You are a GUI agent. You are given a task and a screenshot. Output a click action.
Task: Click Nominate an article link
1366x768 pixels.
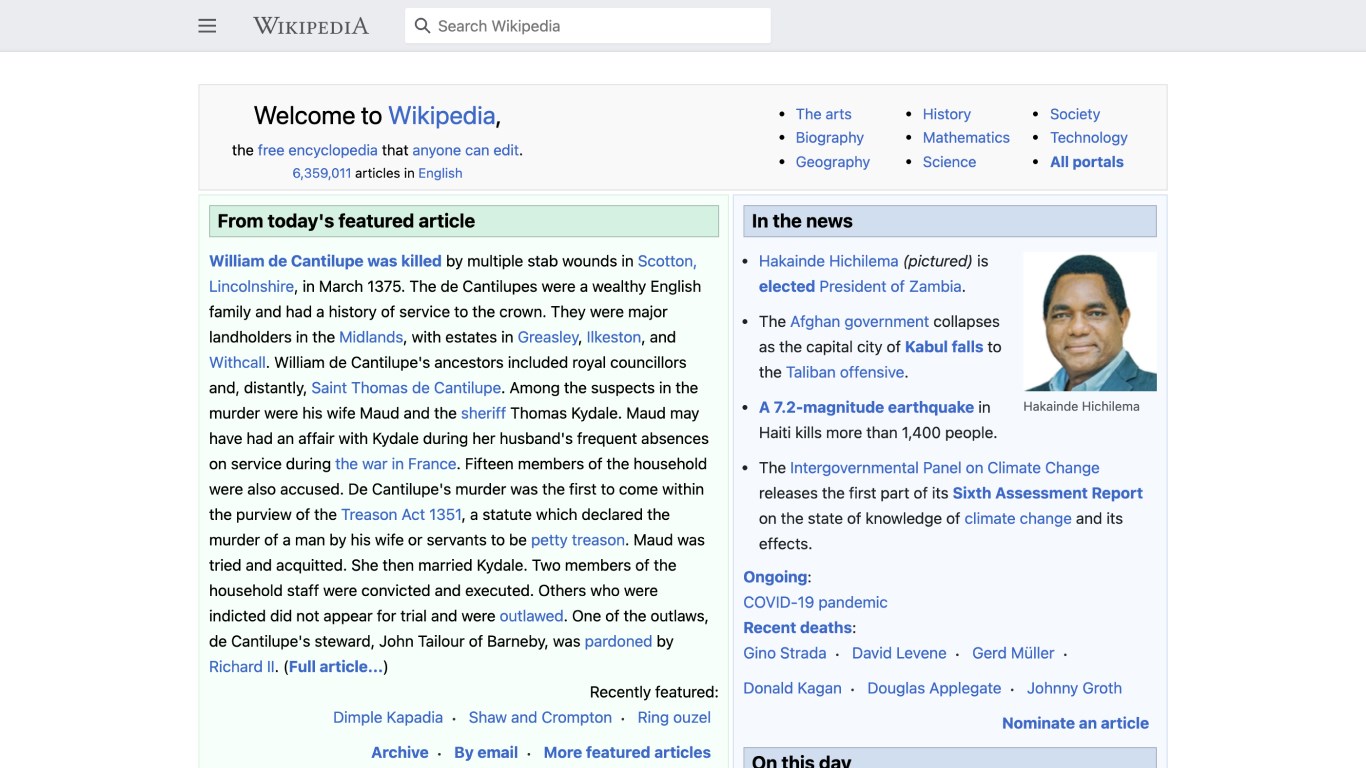[x=1075, y=723]
